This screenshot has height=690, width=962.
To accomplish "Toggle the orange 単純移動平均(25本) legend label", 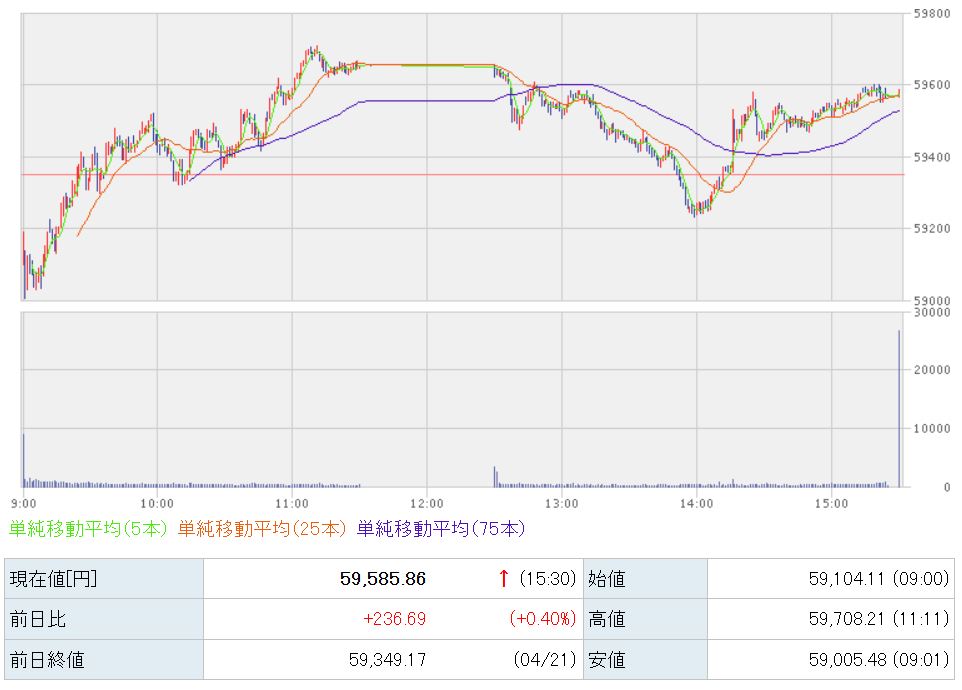I will (262, 529).
